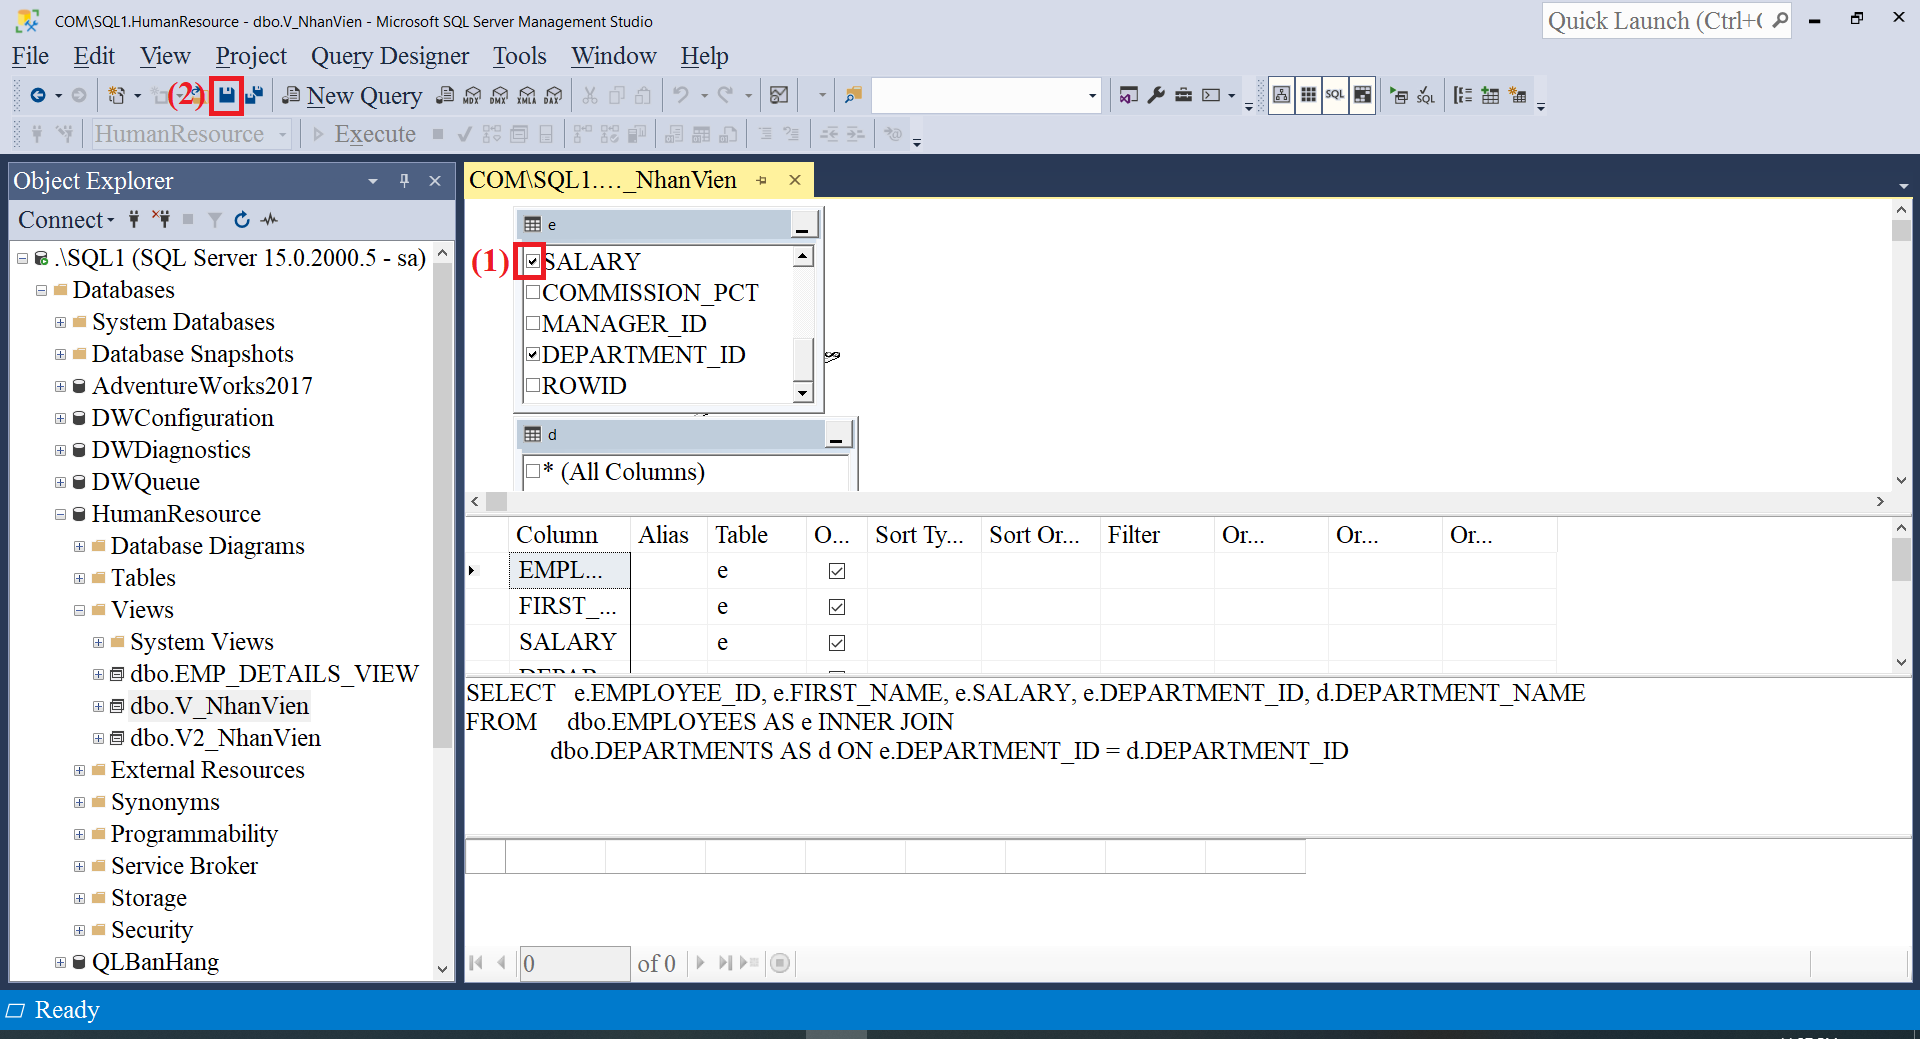Image resolution: width=1920 pixels, height=1039 pixels.
Task: Expand the Tables folder node
Action: pos(79,578)
